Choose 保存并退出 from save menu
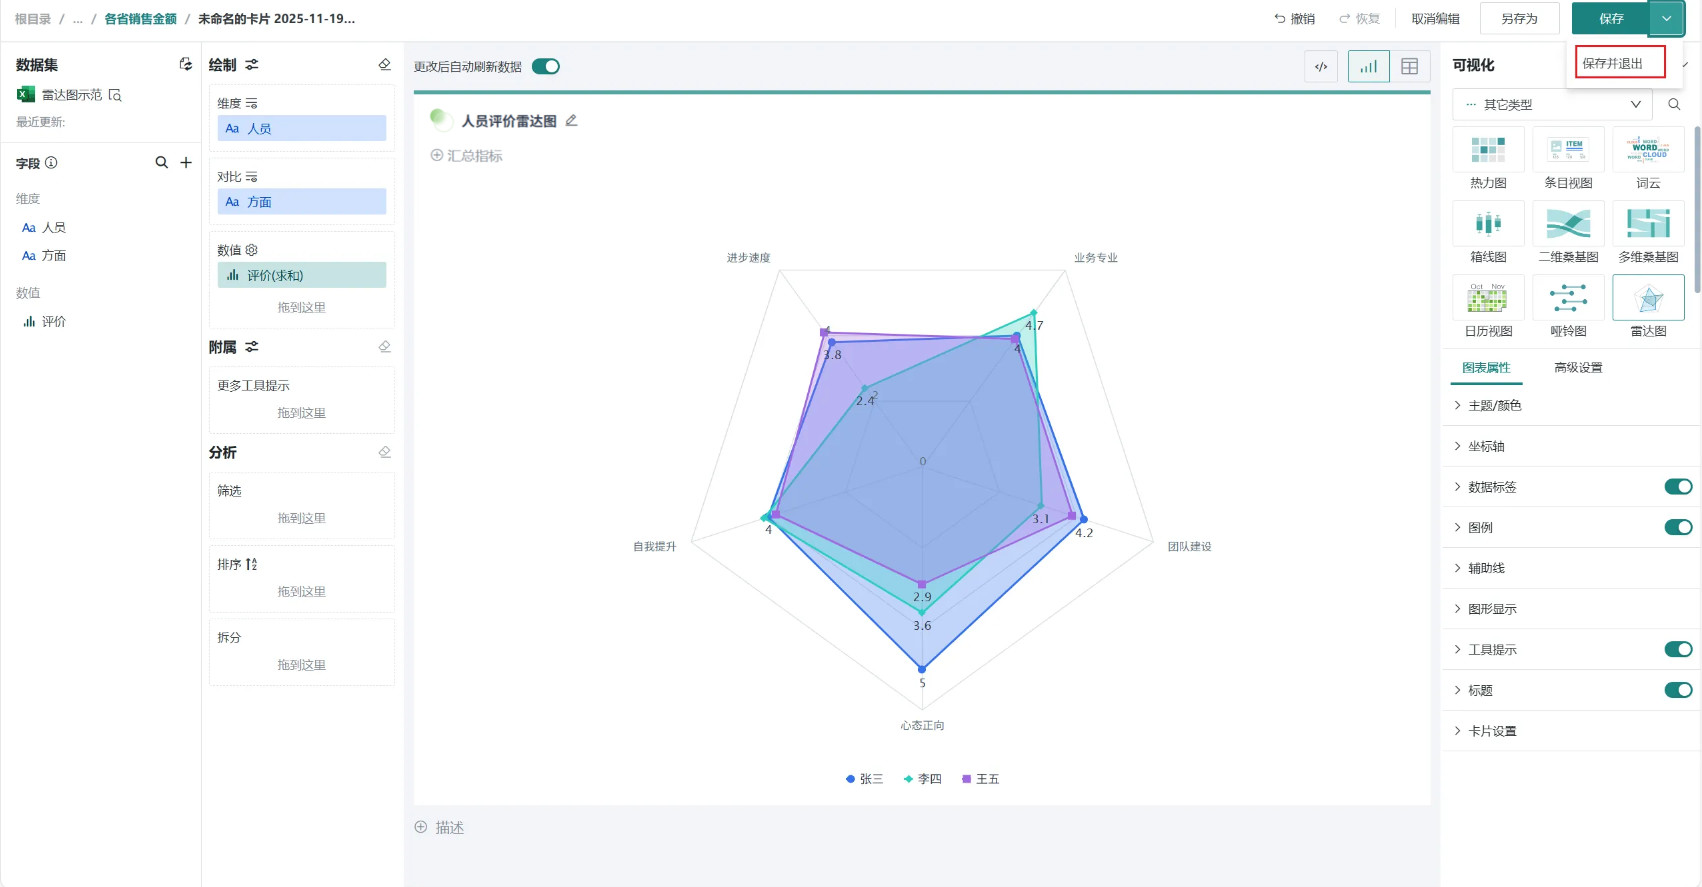The height and width of the screenshot is (887, 1702). coord(1619,63)
